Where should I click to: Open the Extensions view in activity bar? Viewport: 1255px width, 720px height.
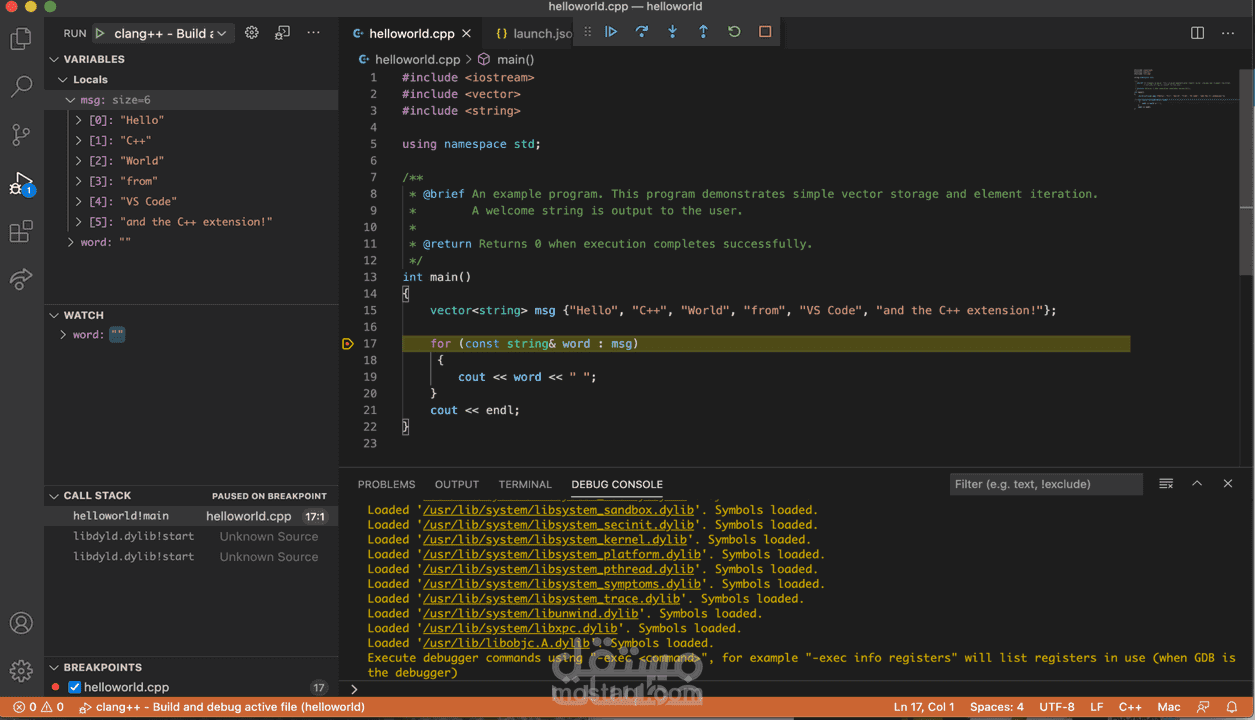point(21,233)
